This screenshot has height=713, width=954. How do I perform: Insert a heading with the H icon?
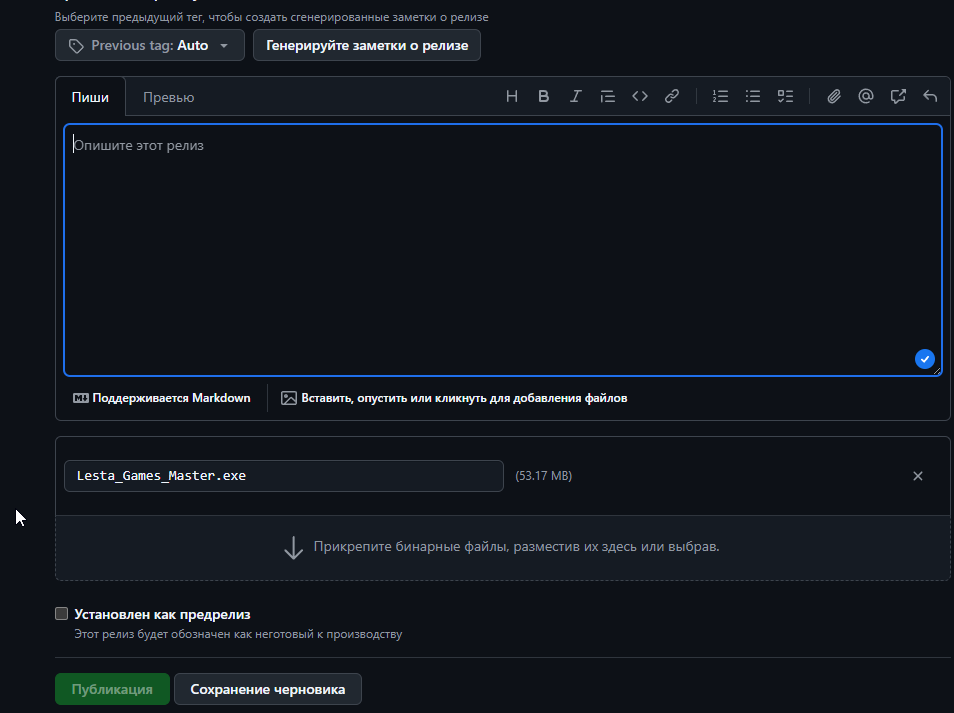pyautogui.click(x=512, y=96)
